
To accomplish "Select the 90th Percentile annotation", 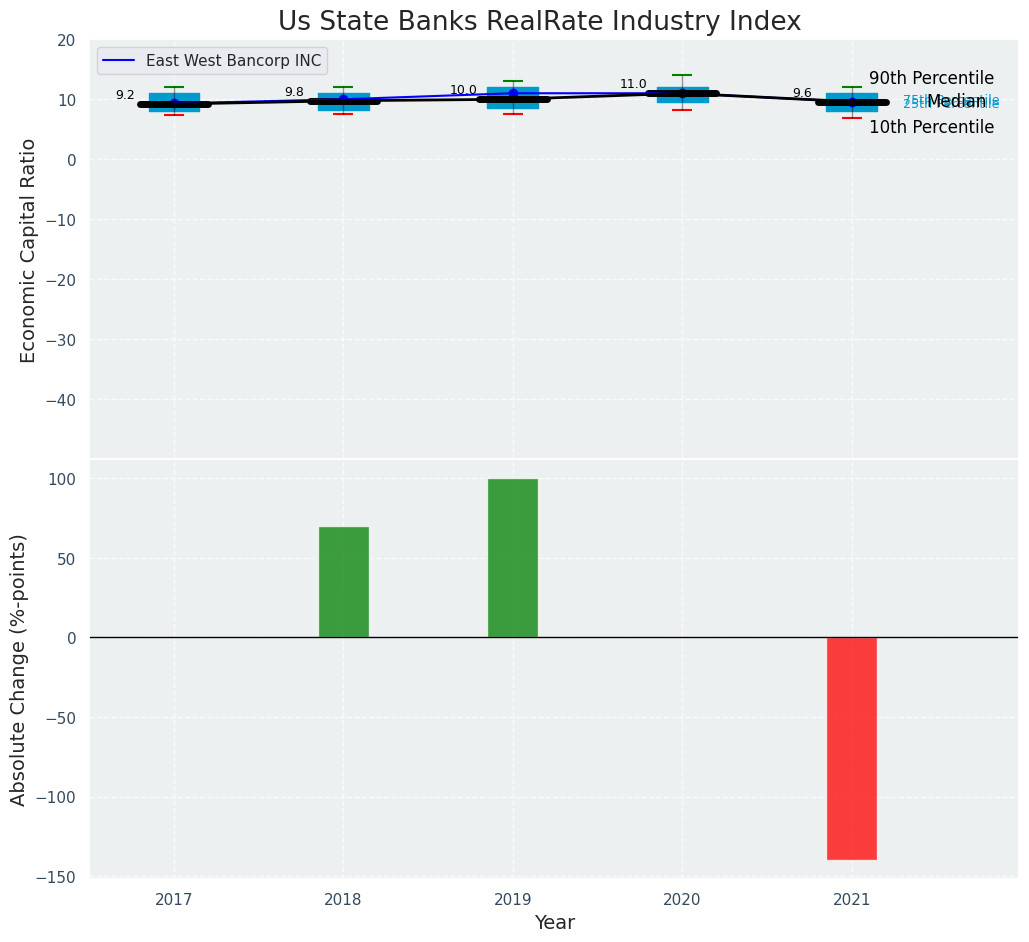I will (x=931, y=78).
